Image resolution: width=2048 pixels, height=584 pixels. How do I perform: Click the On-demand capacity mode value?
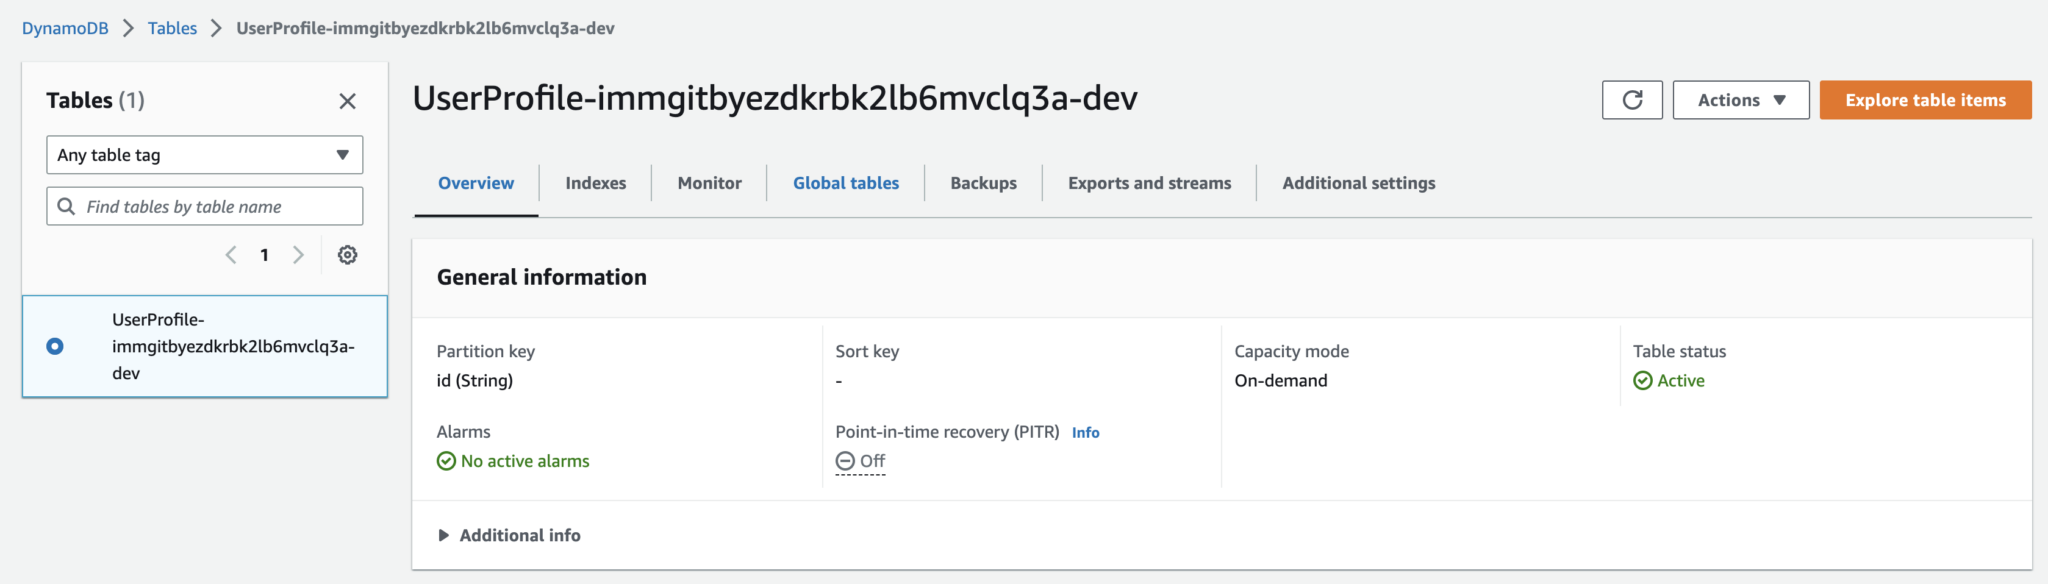pyautogui.click(x=1281, y=381)
